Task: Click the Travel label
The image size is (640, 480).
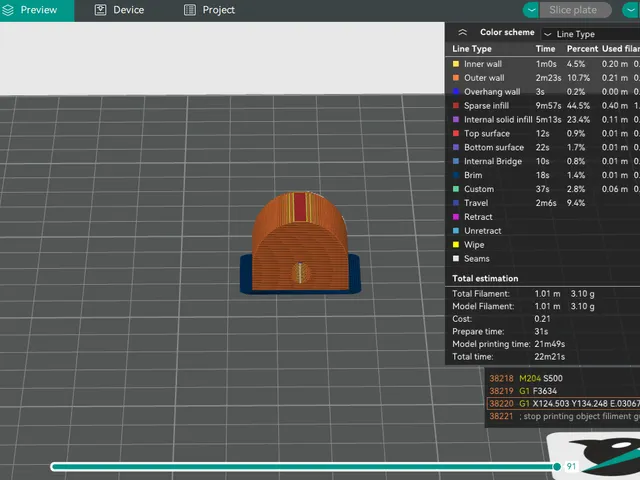Action: click(476, 202)
